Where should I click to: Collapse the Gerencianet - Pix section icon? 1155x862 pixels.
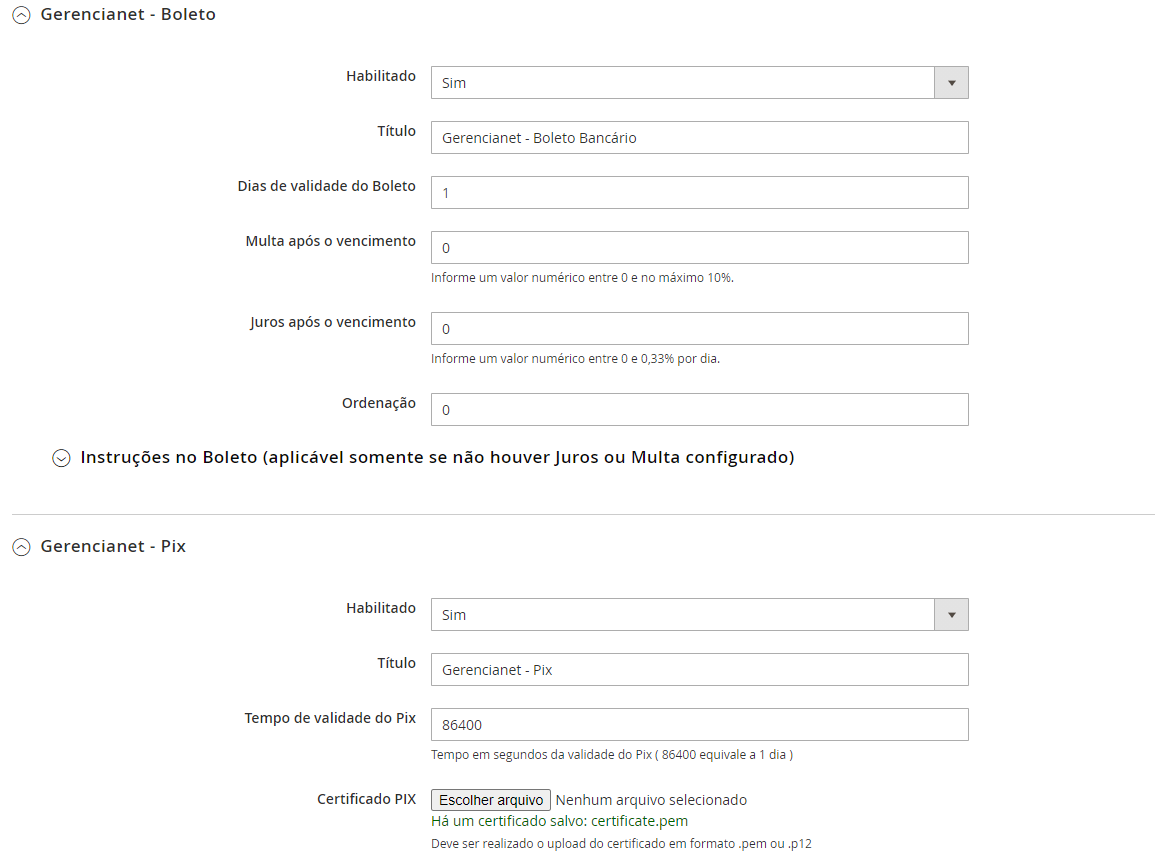(21, 548)
